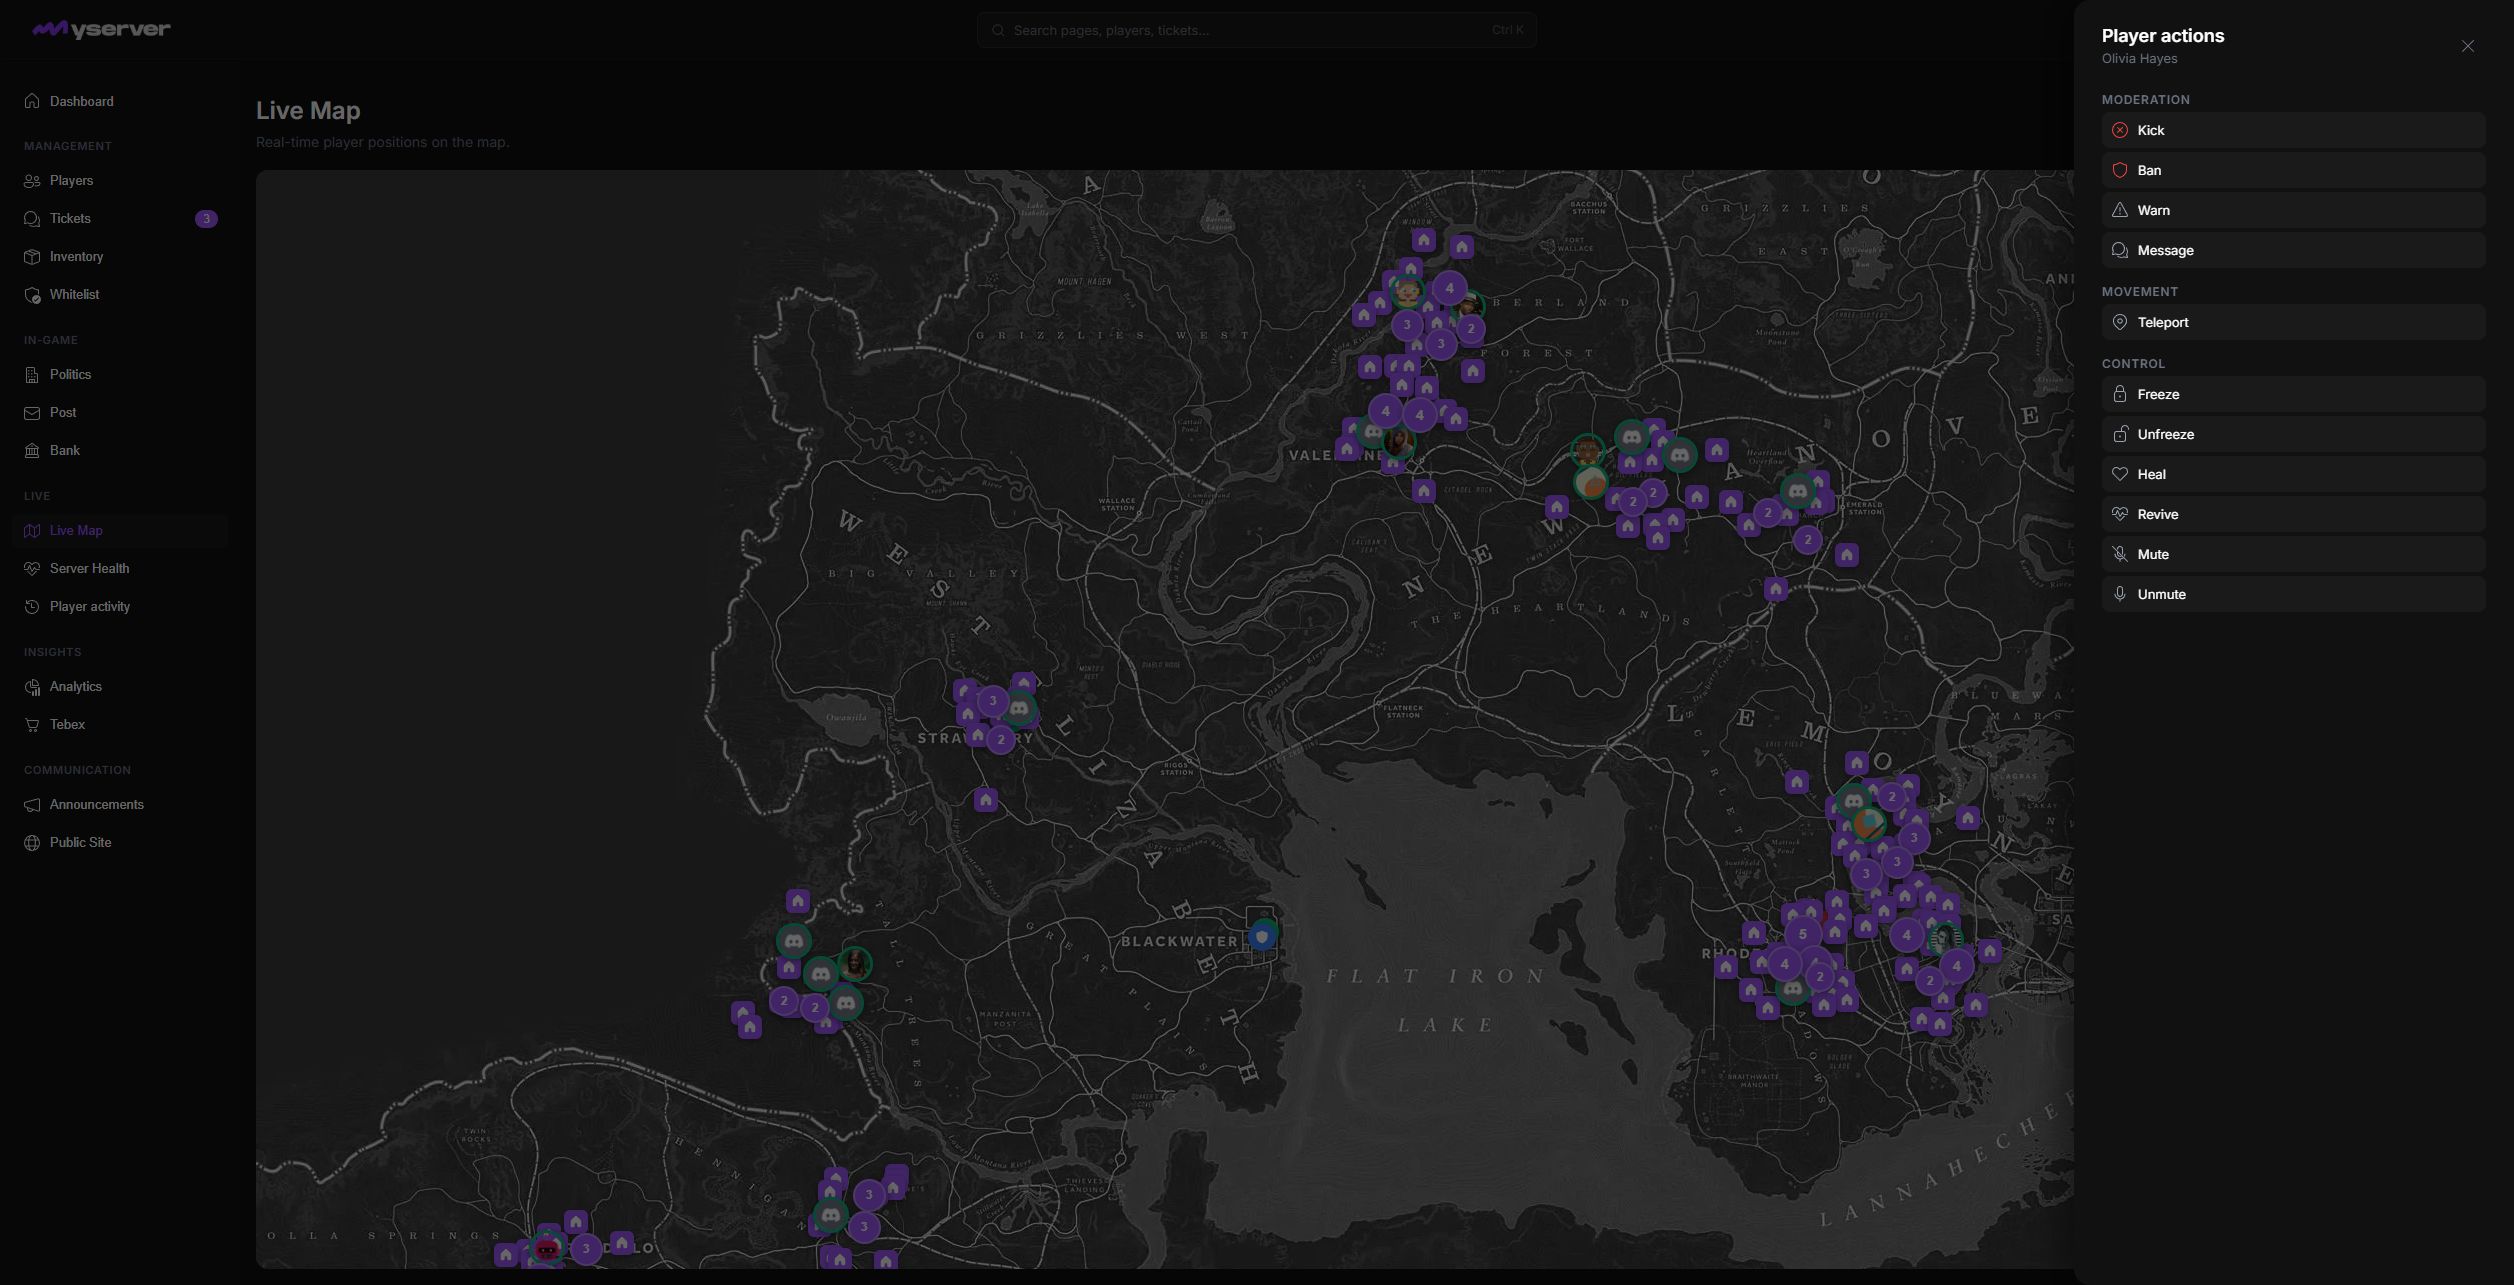Click the Kick circle-x icon

coord(2119,130)
